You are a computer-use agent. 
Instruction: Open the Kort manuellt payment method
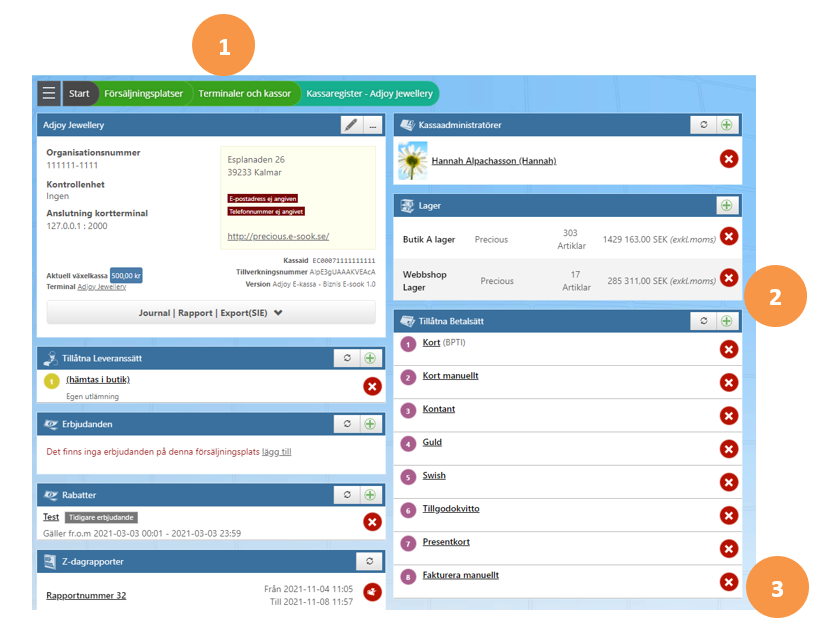tap(451, 376)
